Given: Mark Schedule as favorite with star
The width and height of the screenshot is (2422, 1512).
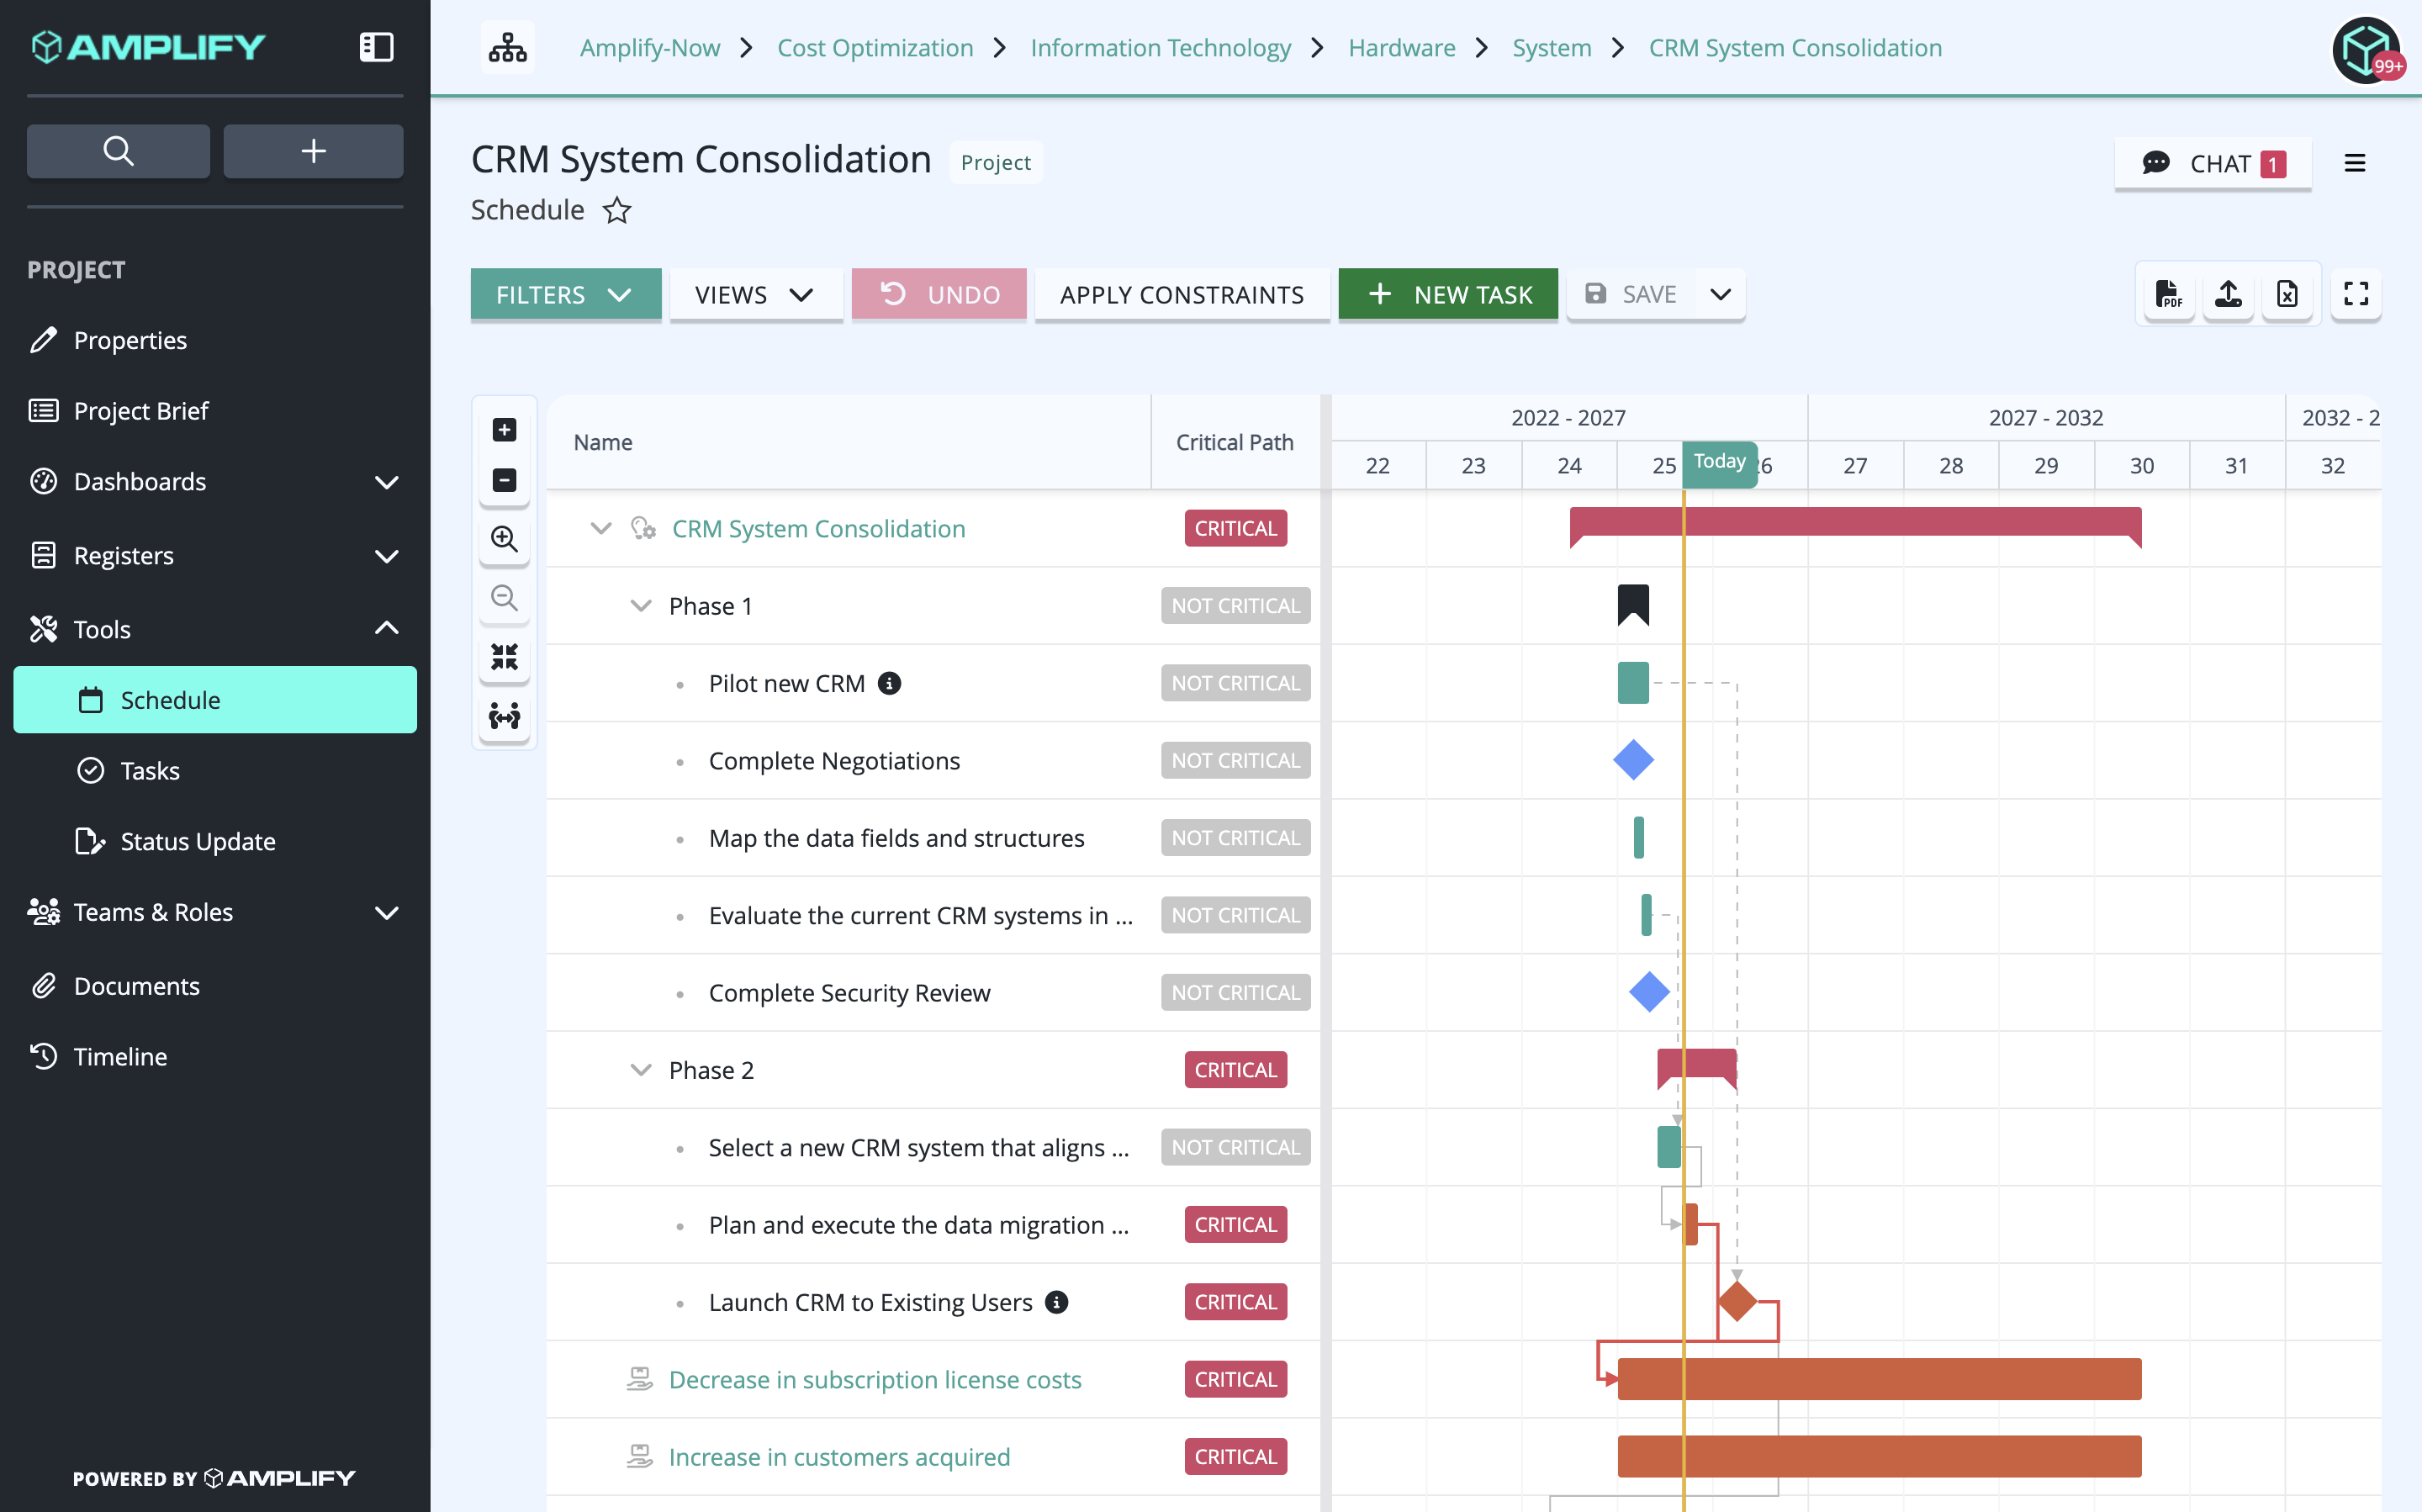Looking at the screenshot, I should [617, 210].
